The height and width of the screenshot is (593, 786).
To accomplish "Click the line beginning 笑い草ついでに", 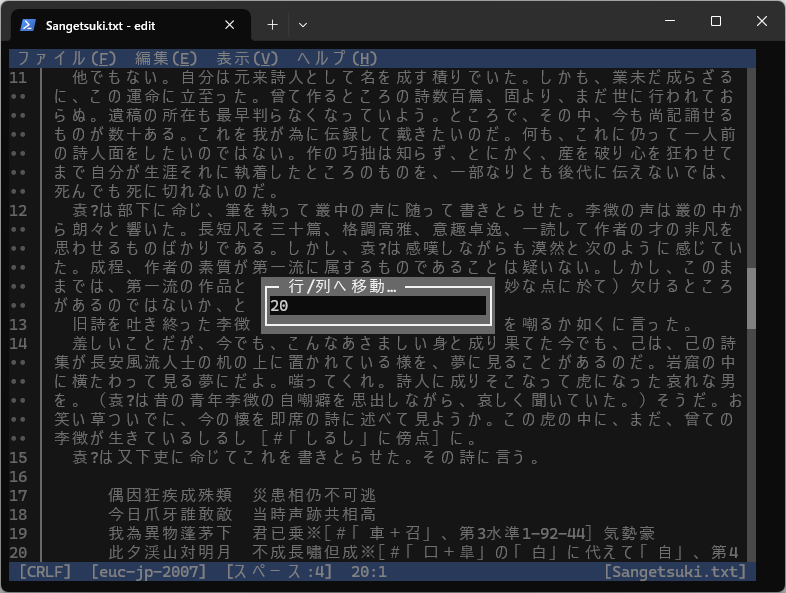I will tap(395, 420).
